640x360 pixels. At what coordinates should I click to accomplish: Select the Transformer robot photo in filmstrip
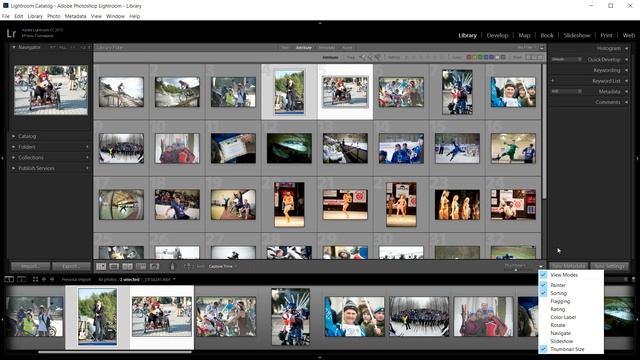click(291, 317)
